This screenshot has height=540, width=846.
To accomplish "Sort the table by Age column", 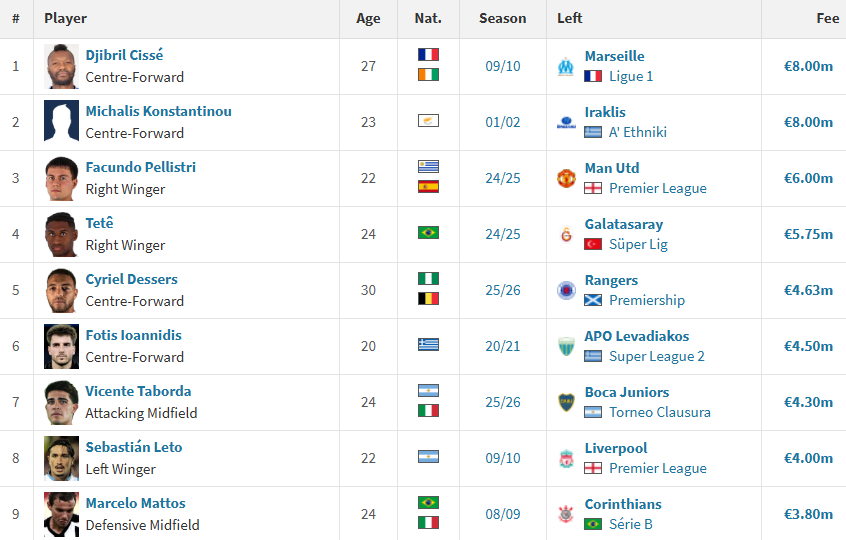I will (368, 18).
